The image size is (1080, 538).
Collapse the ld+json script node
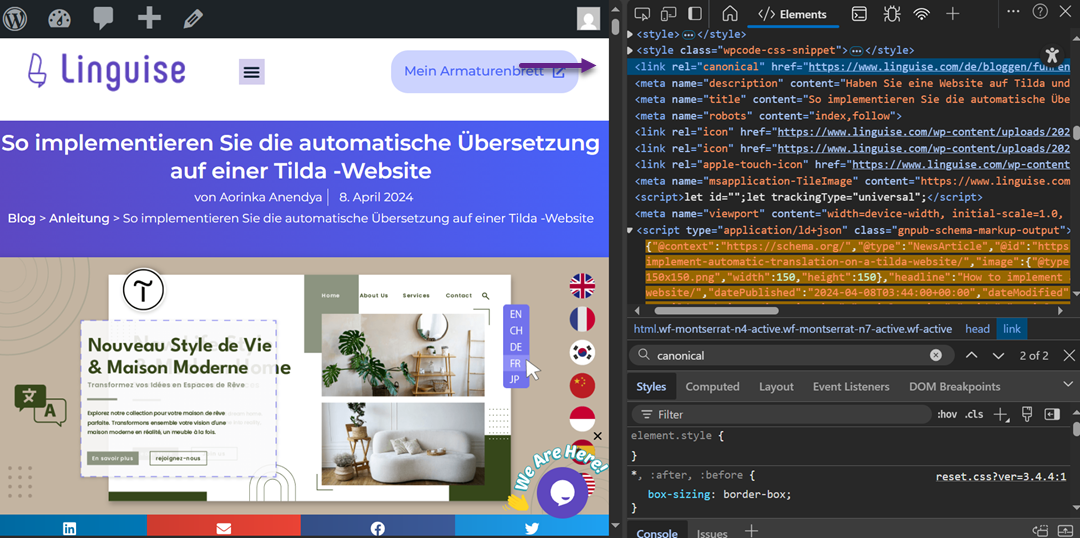630,230
